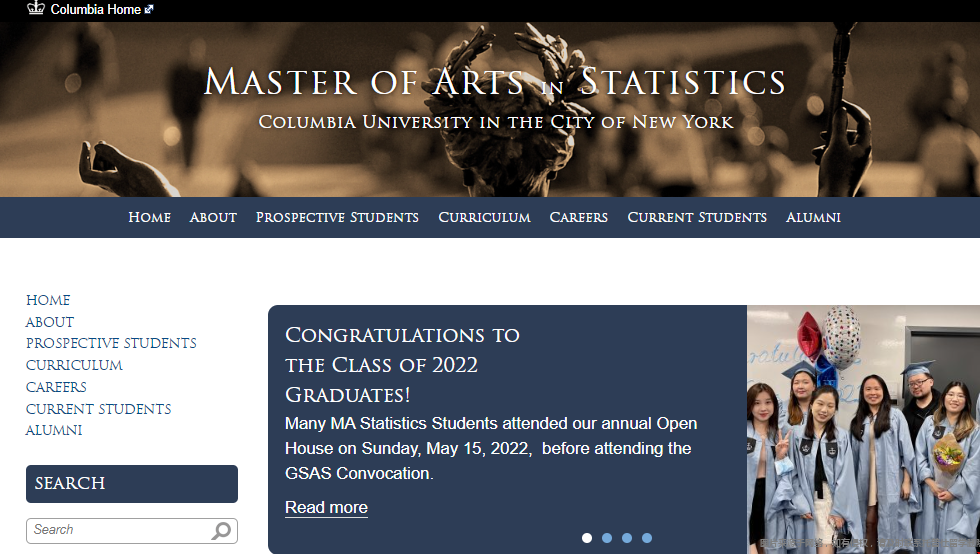980x554 pixels.
Task: Open Careers in the blue navigation bar
Action: click(579, 218)
